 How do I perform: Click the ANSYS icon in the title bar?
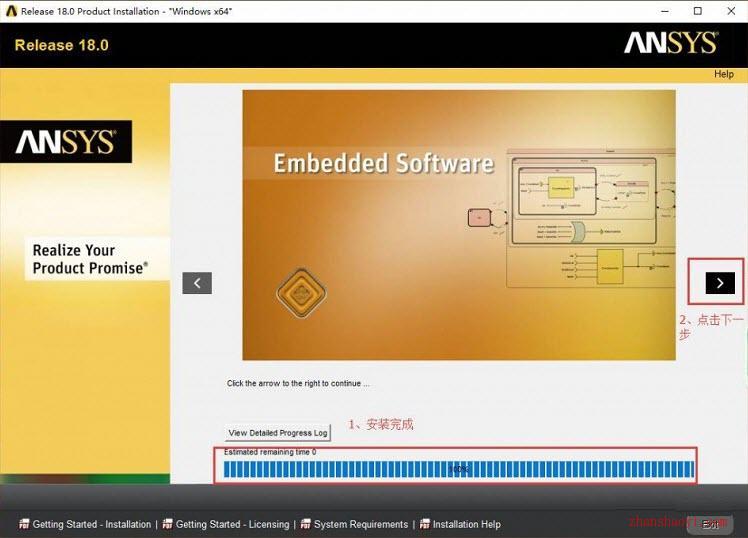coord(11,11)
